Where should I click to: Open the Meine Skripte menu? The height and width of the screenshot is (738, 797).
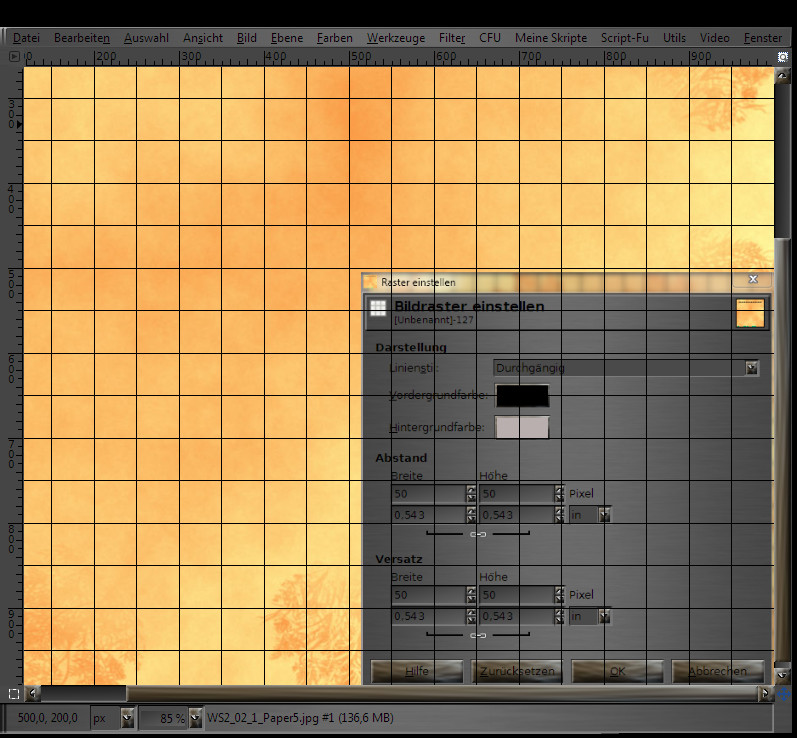point(550,38)
